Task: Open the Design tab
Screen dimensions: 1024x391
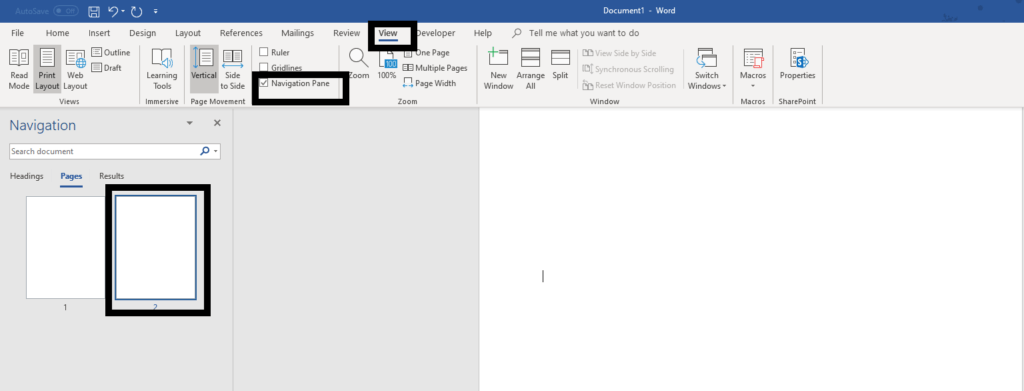Action: click(x=142, y=33)
